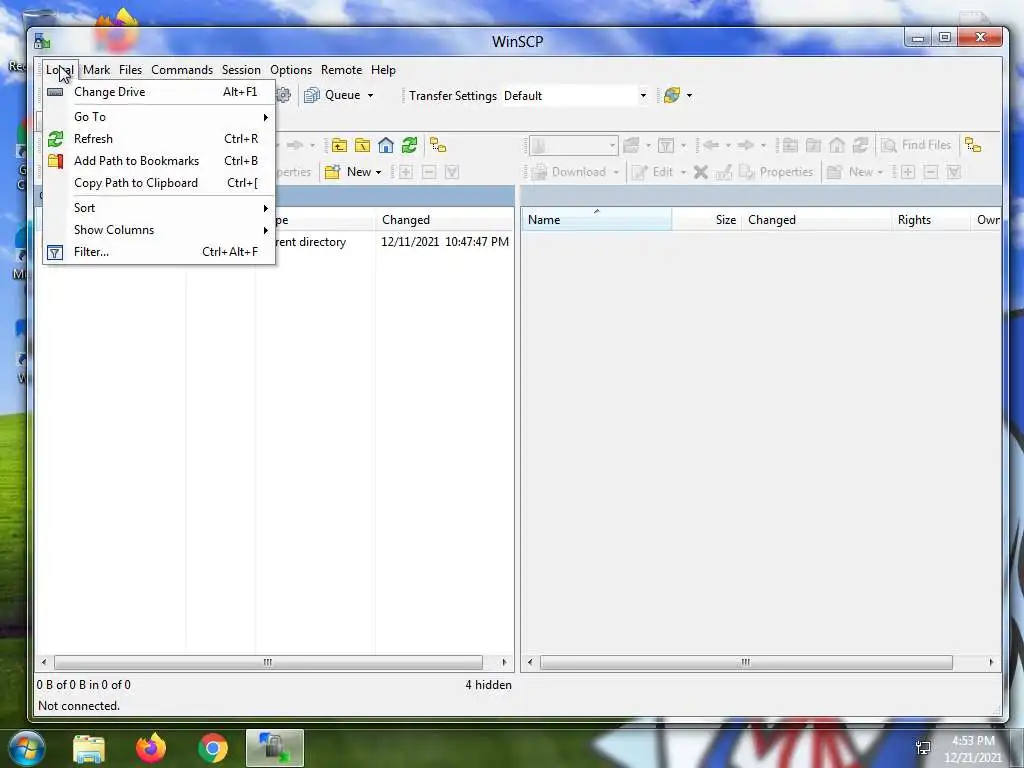
Task: Open the Session menu
Action: pyautogui.click(x=241, y=70)
